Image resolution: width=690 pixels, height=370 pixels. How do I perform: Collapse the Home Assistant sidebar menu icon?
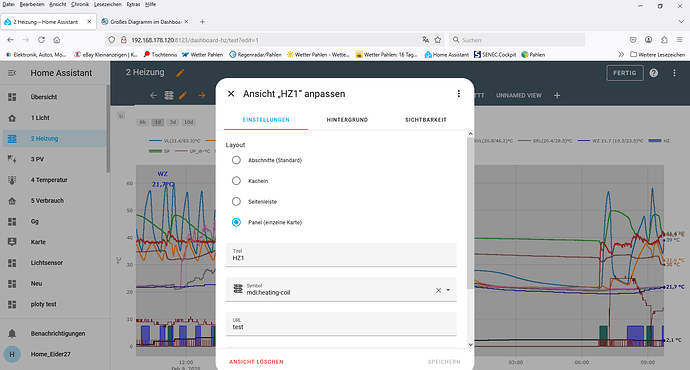[12, 73]
